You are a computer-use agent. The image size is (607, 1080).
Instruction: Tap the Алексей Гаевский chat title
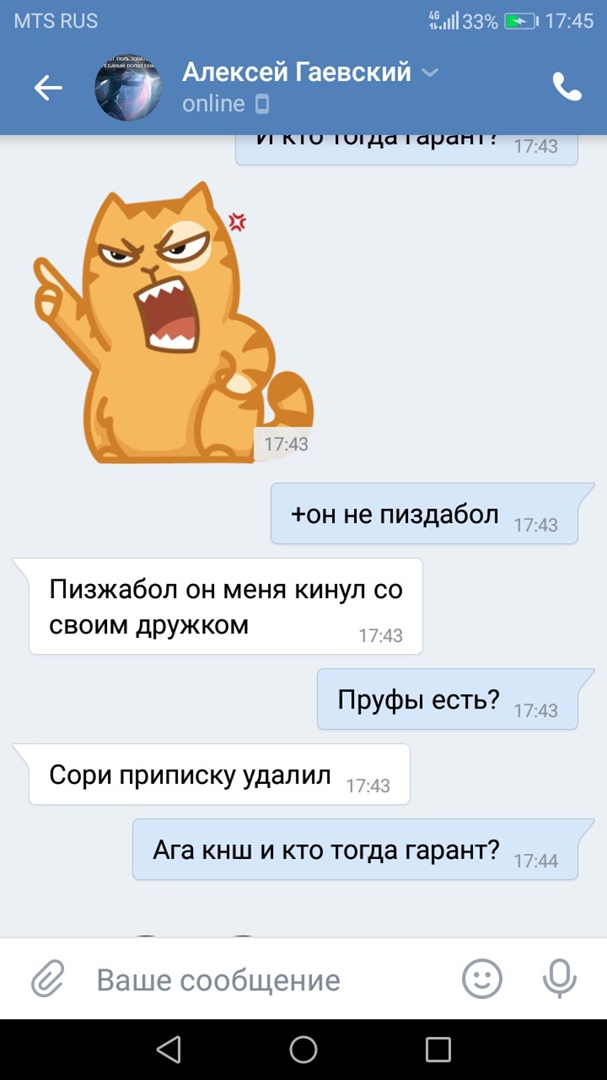coord(296,72)
